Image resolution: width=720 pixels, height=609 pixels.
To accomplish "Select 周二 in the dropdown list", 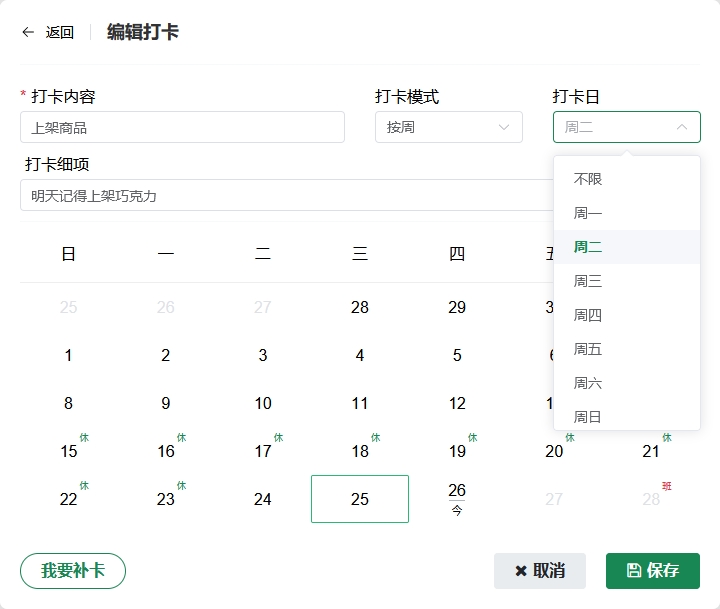I will click(x=627, y=247).
